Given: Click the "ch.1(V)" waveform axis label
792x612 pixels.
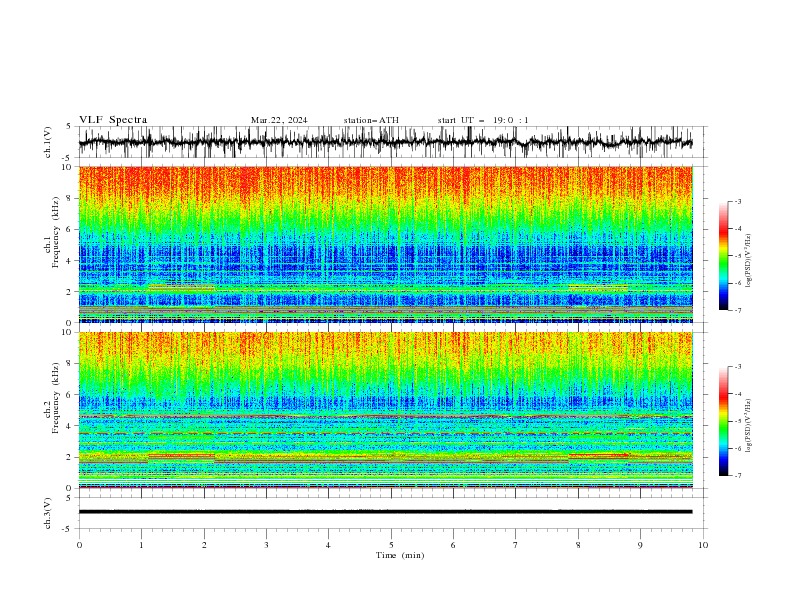Looking at the screenshot, I should (48, 142).
